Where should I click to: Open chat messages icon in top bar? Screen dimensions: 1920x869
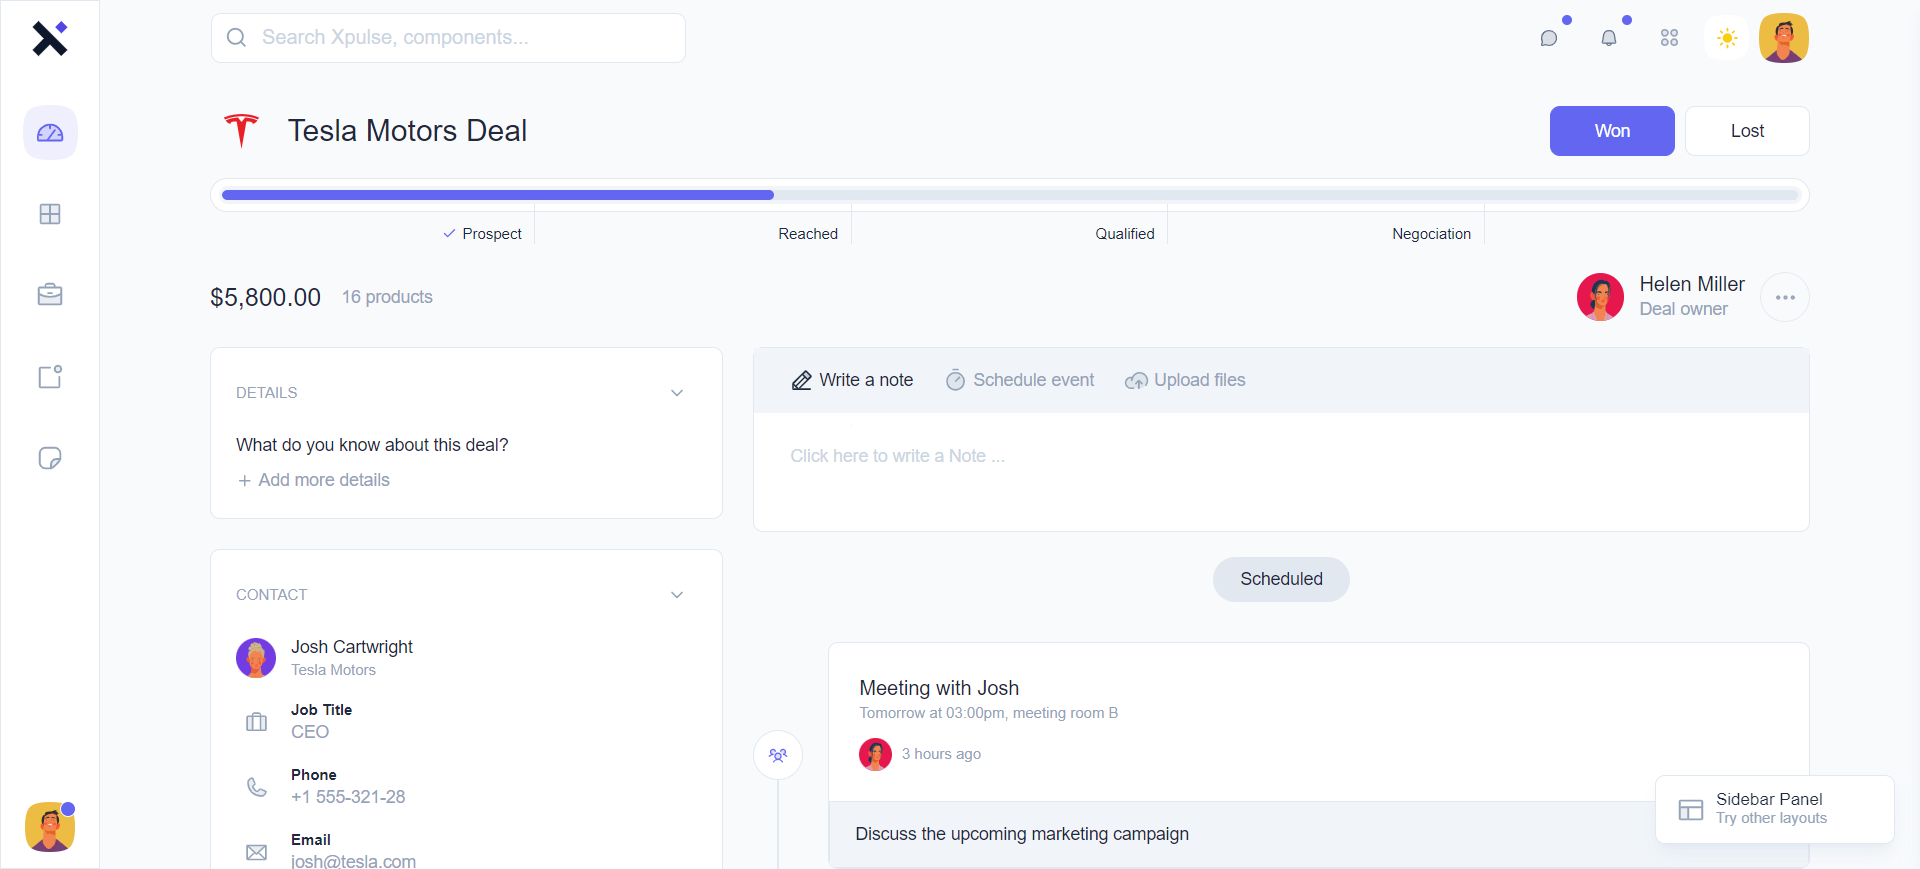click(1549, 38)
